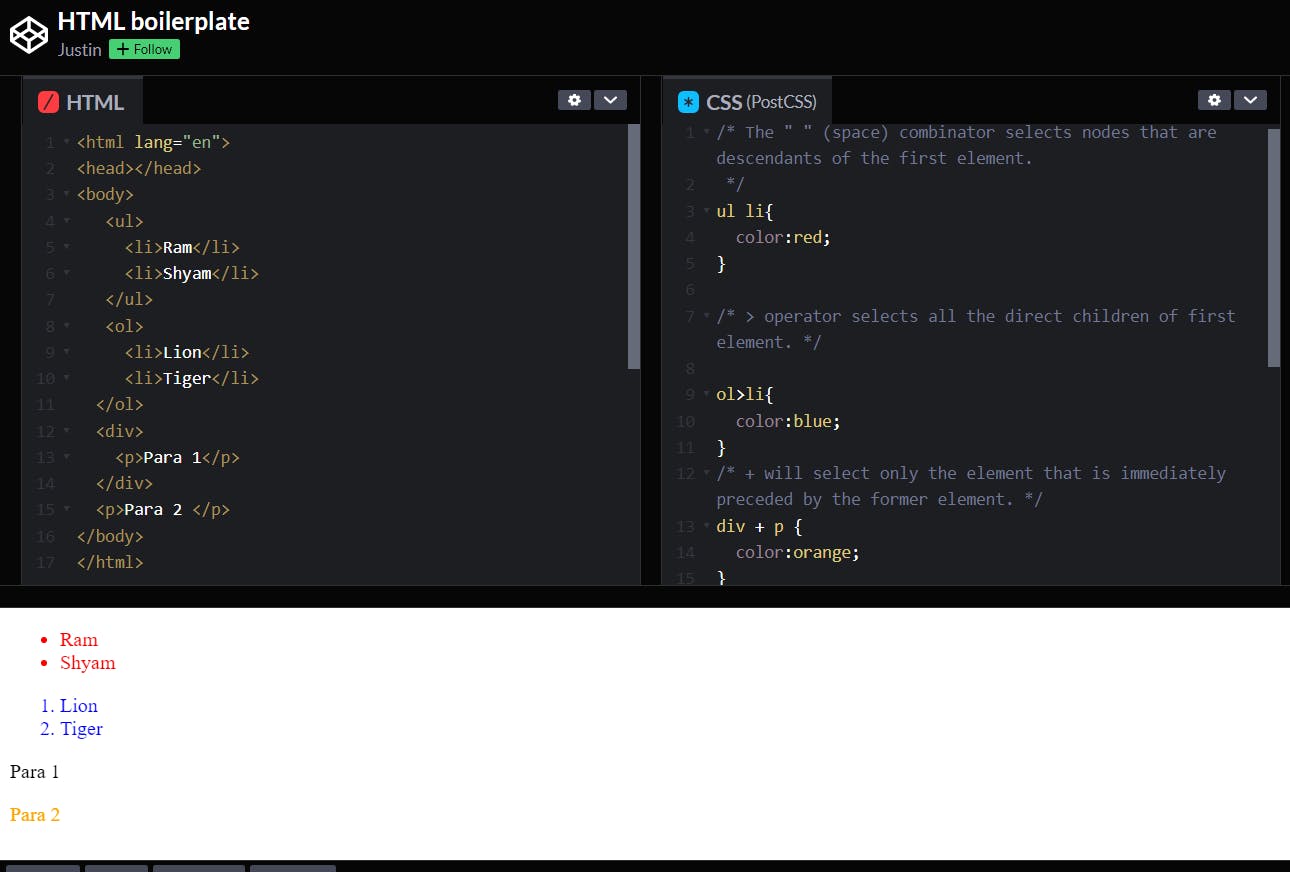Click the HTML editor vertical scrollbar
1290x872 pixels.
coord(634,247)
